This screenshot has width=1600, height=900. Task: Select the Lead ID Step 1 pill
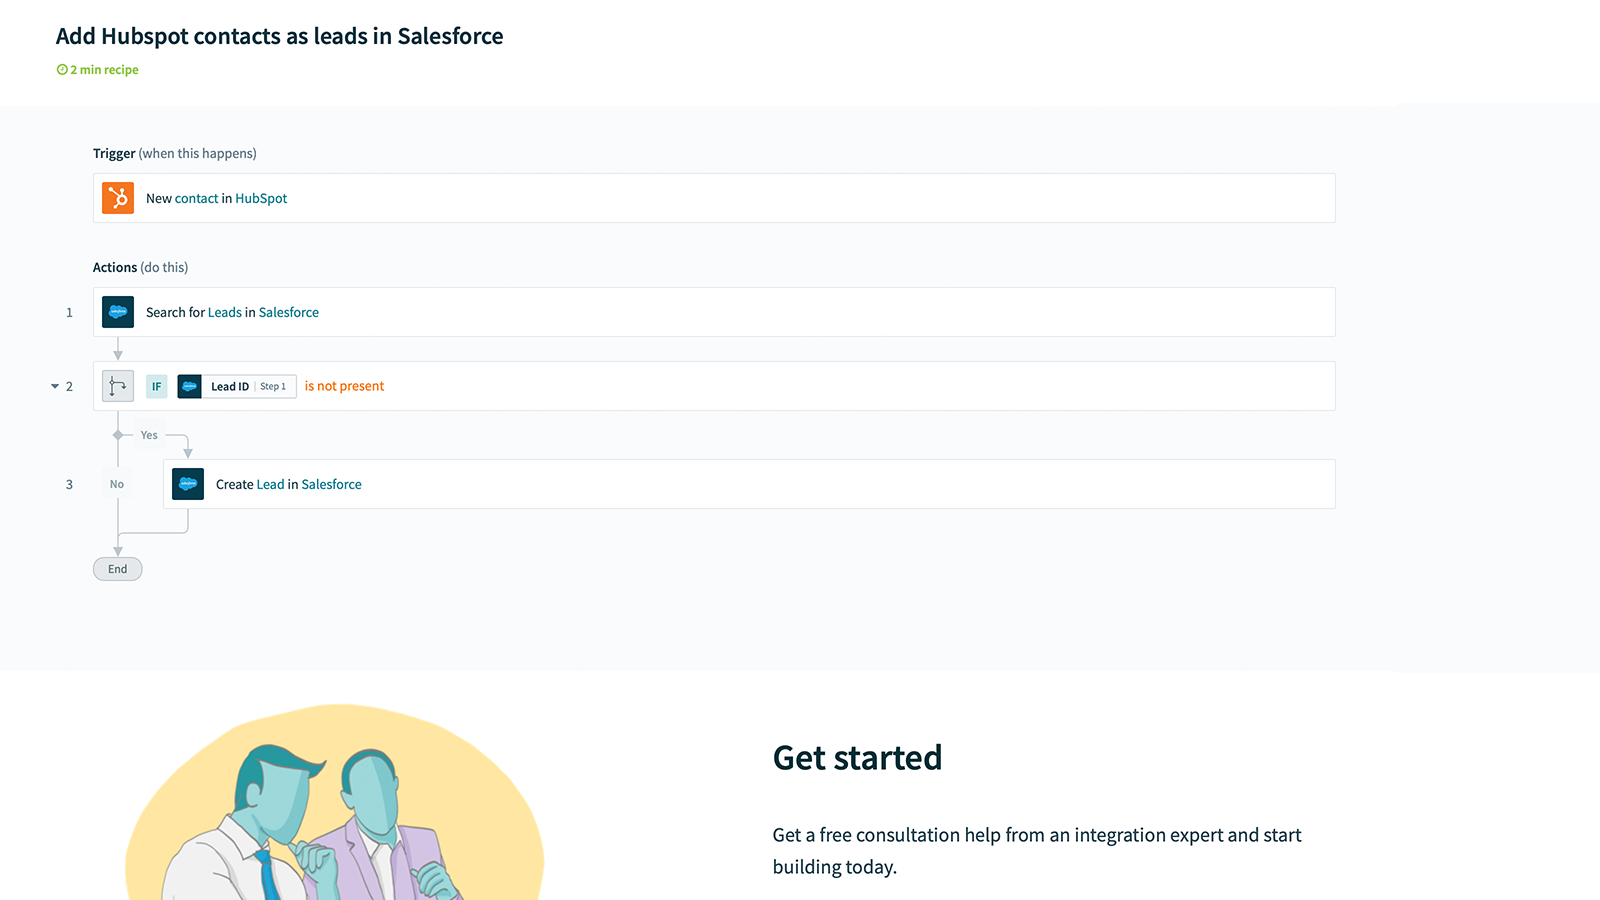[236, 386]
